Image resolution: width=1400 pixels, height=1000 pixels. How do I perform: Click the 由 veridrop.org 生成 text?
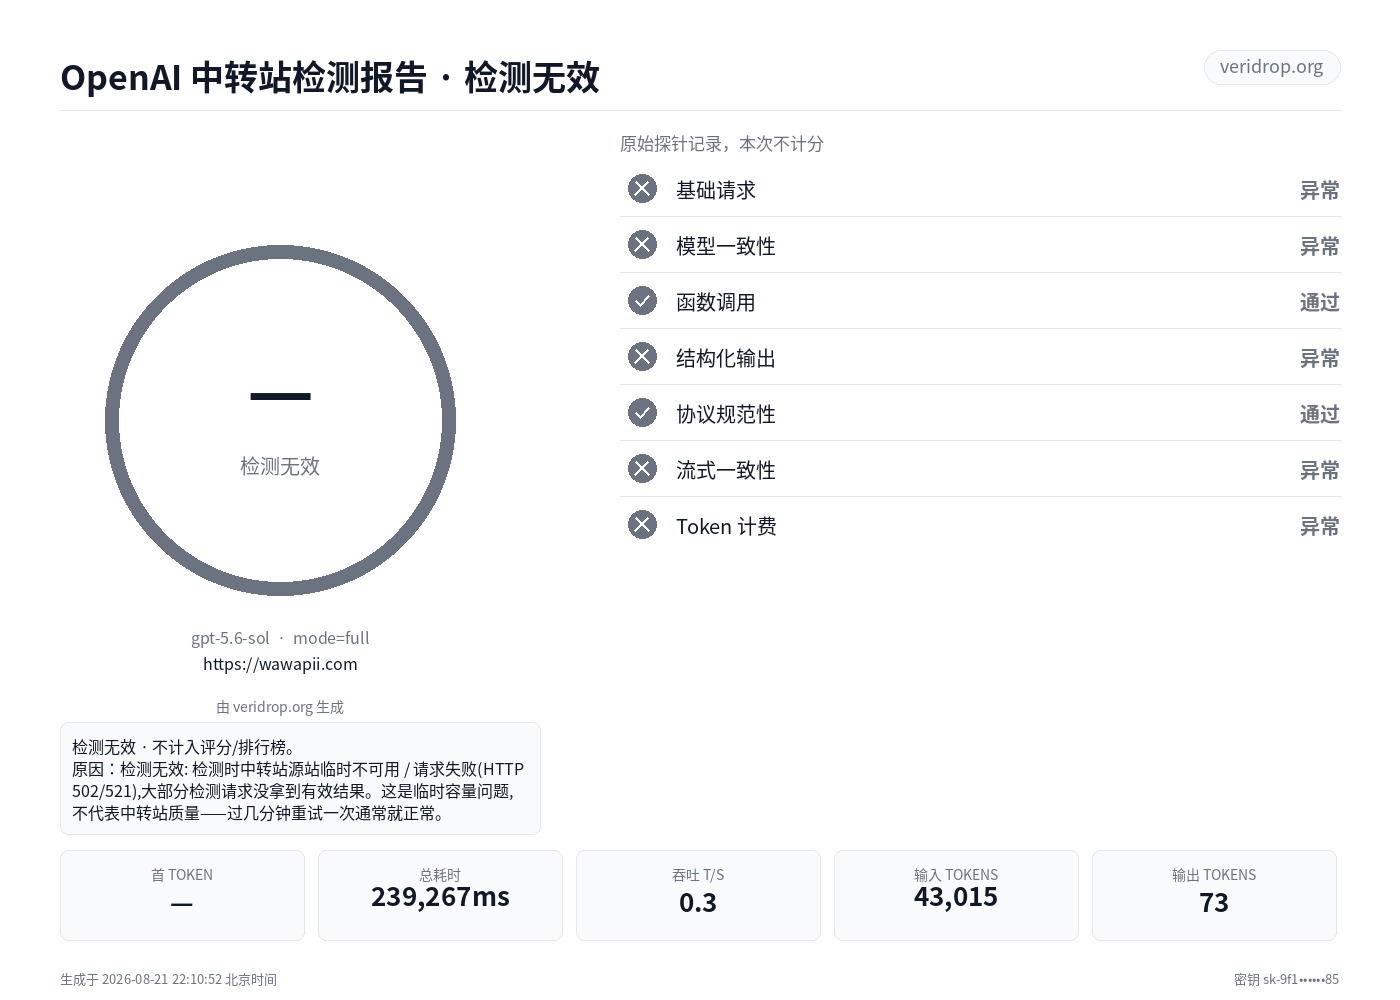(x=280, y=707)
